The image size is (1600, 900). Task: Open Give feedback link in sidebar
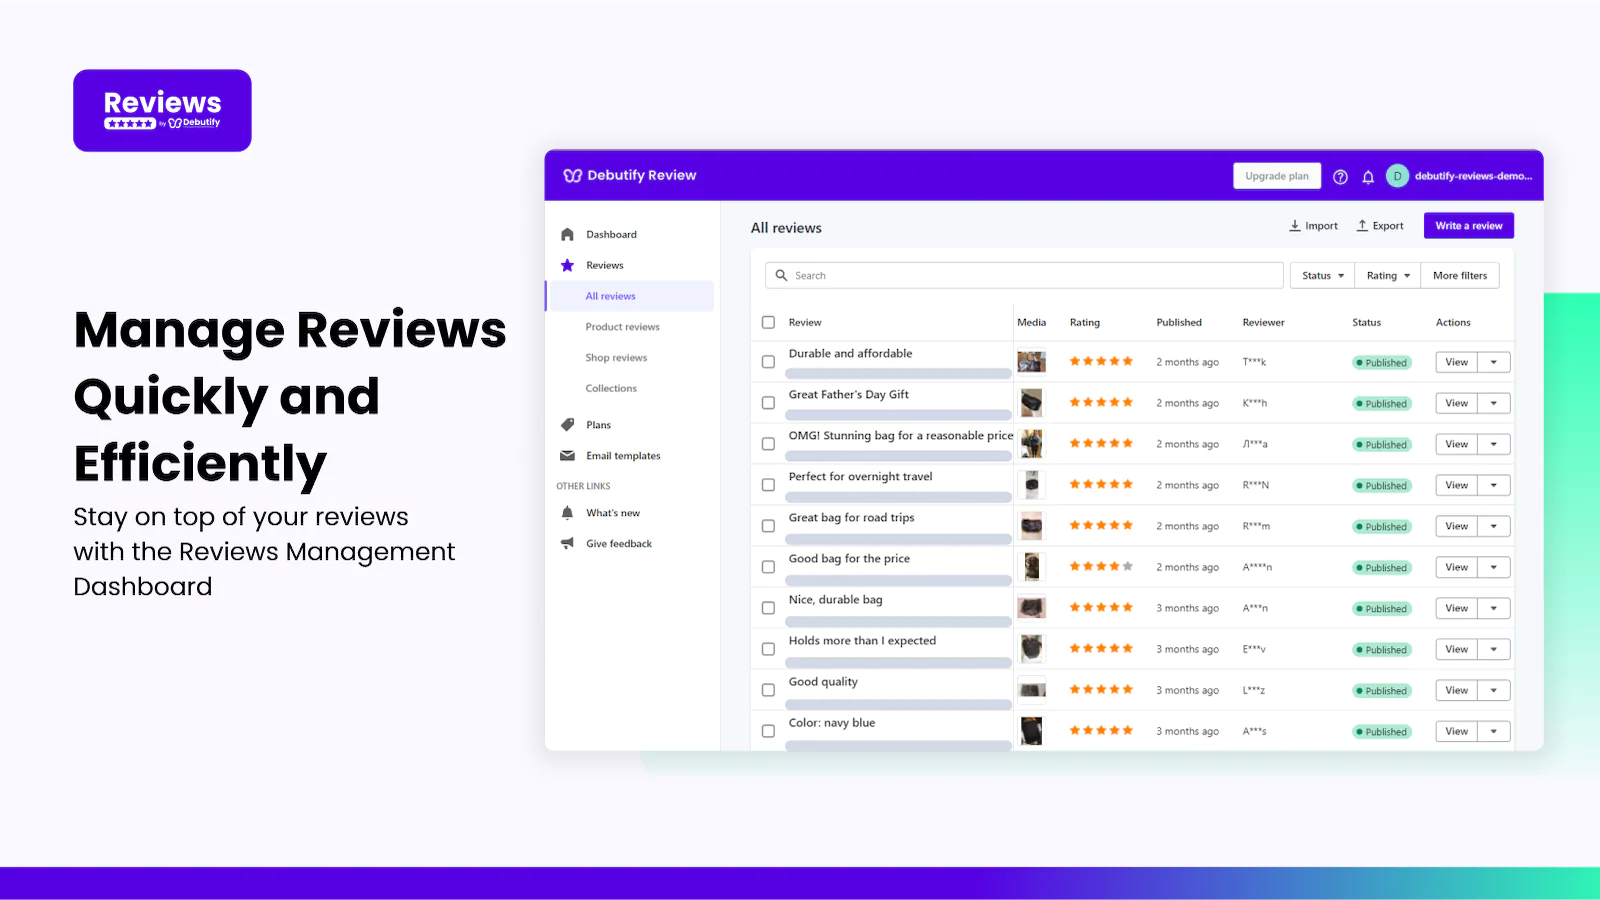(x=619, y=544)
